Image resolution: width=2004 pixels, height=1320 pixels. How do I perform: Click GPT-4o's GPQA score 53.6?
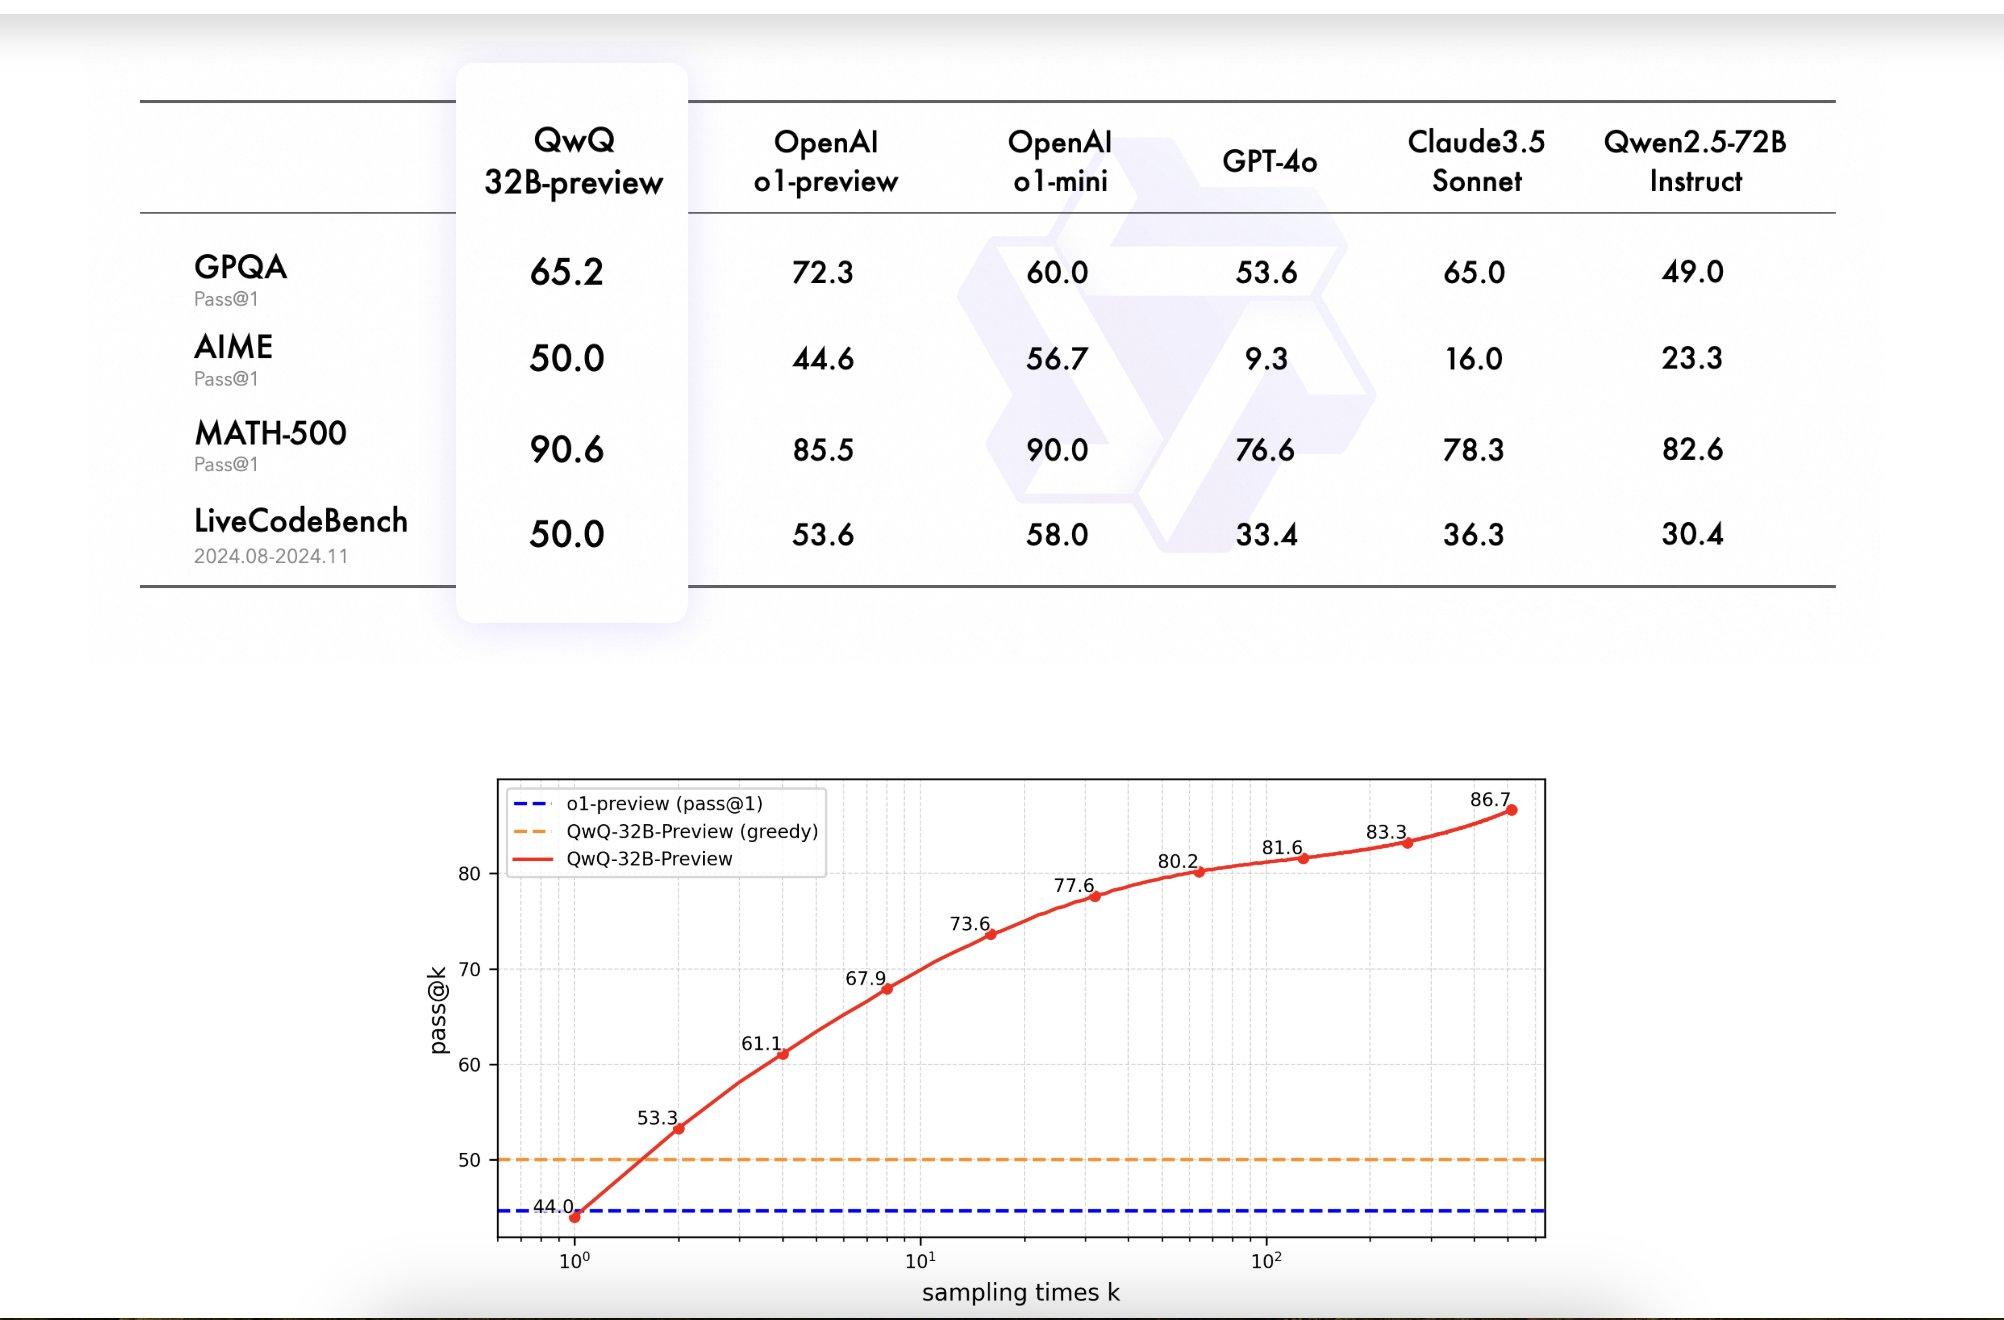(x=1266, y=272)
